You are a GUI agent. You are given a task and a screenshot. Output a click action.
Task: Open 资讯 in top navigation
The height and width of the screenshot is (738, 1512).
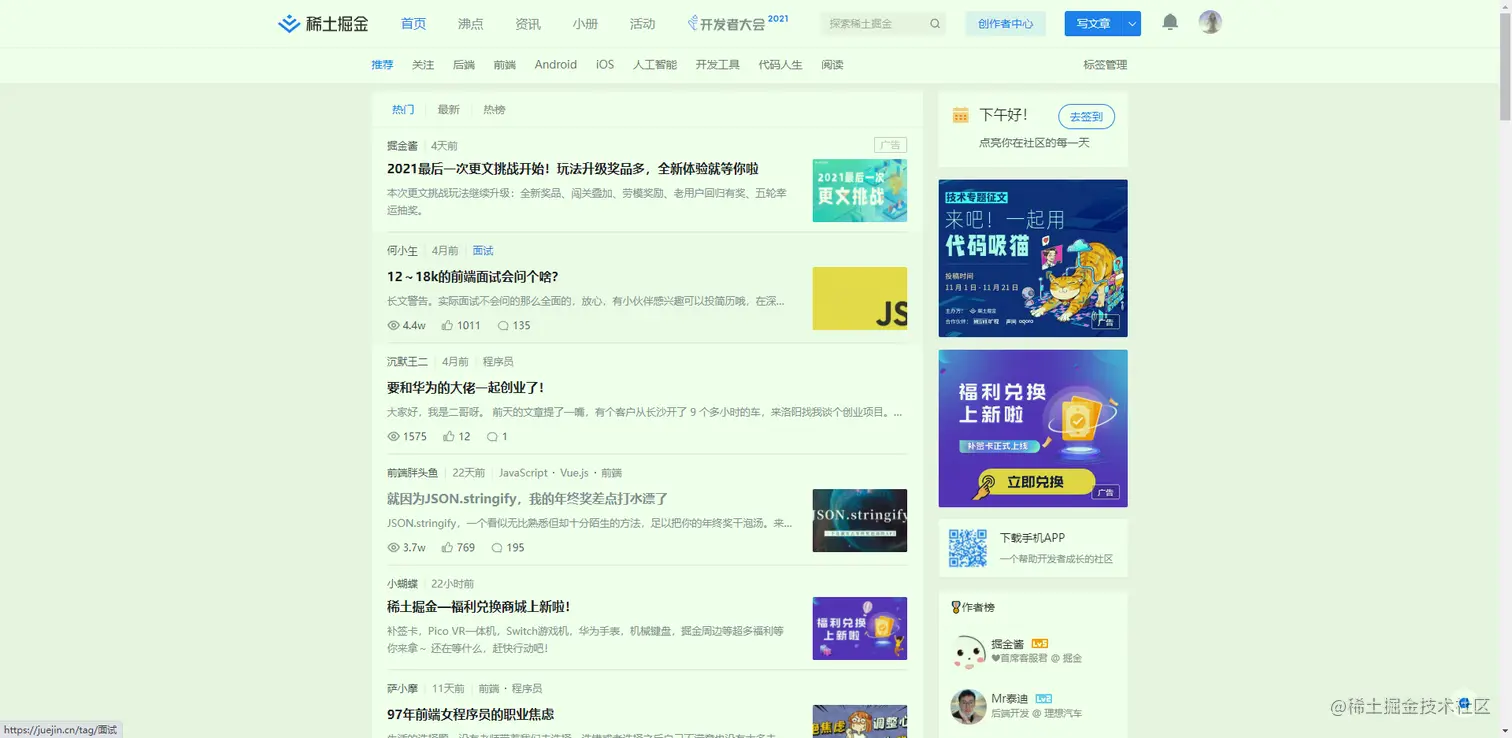[528, 24]
